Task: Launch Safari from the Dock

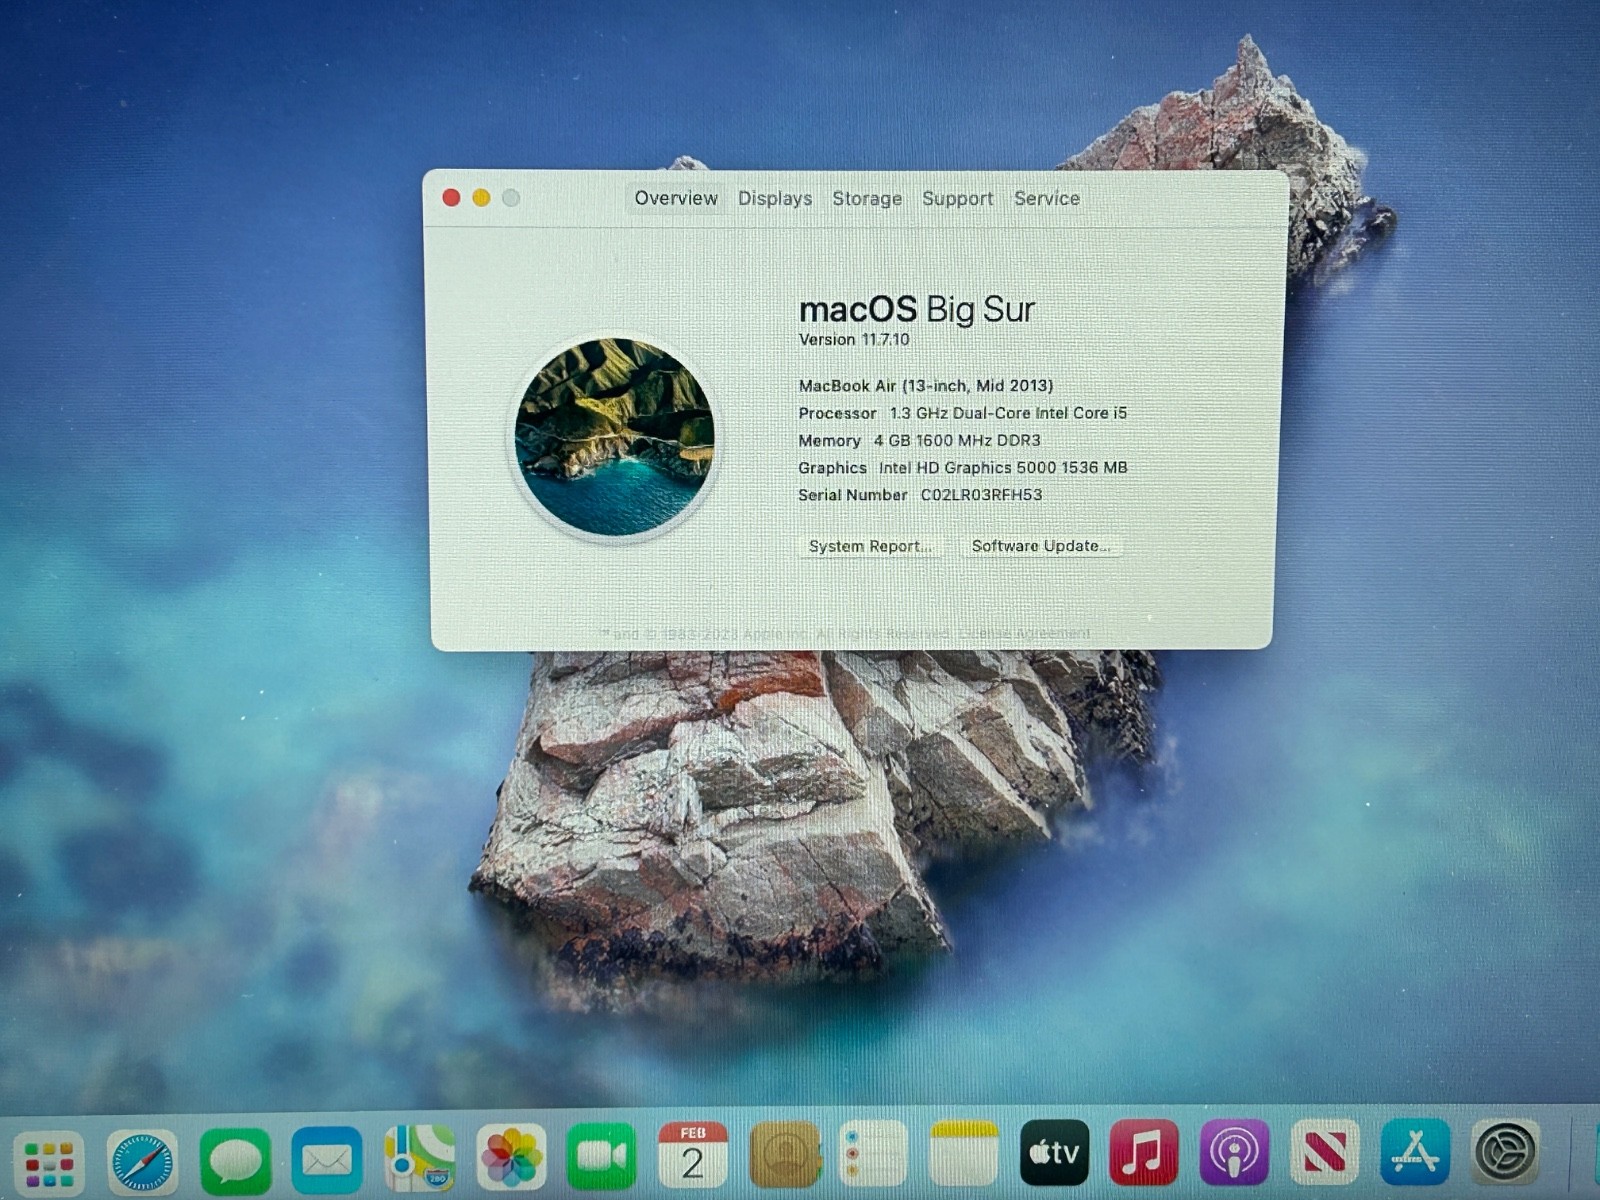Action: pyautogui.click(x=142, y=1161)
